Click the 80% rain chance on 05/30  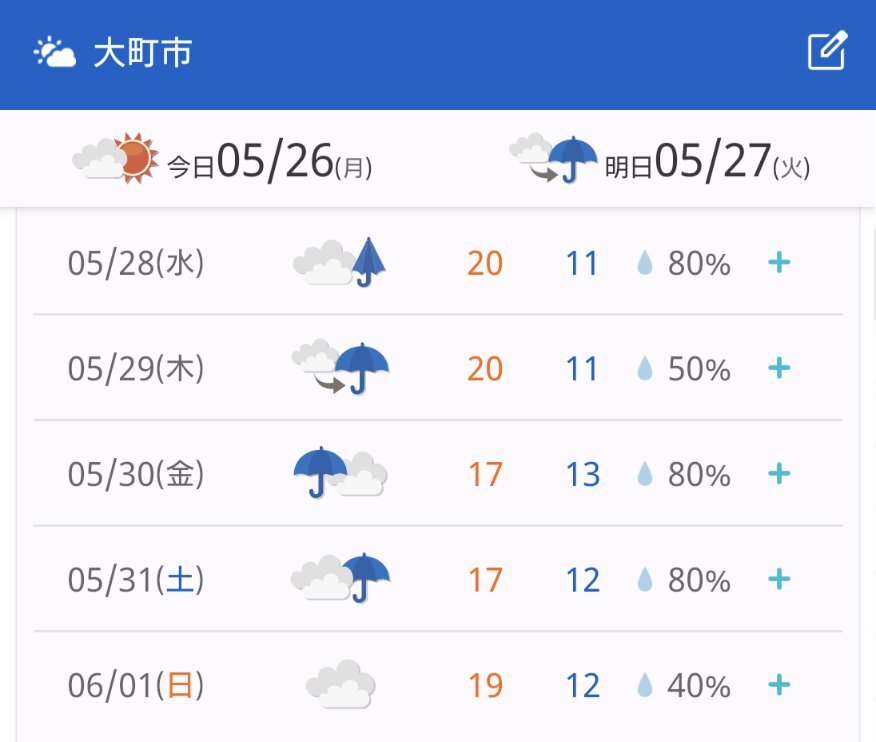point(699,474)
